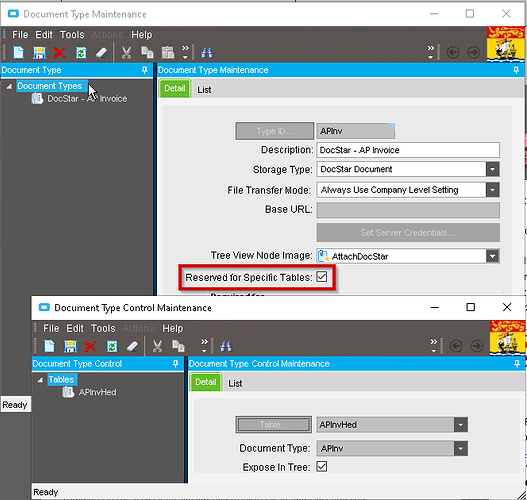Click Clear eraser icon in Document Type Maintenance
The image size is (527, 500).
[101, 53]
